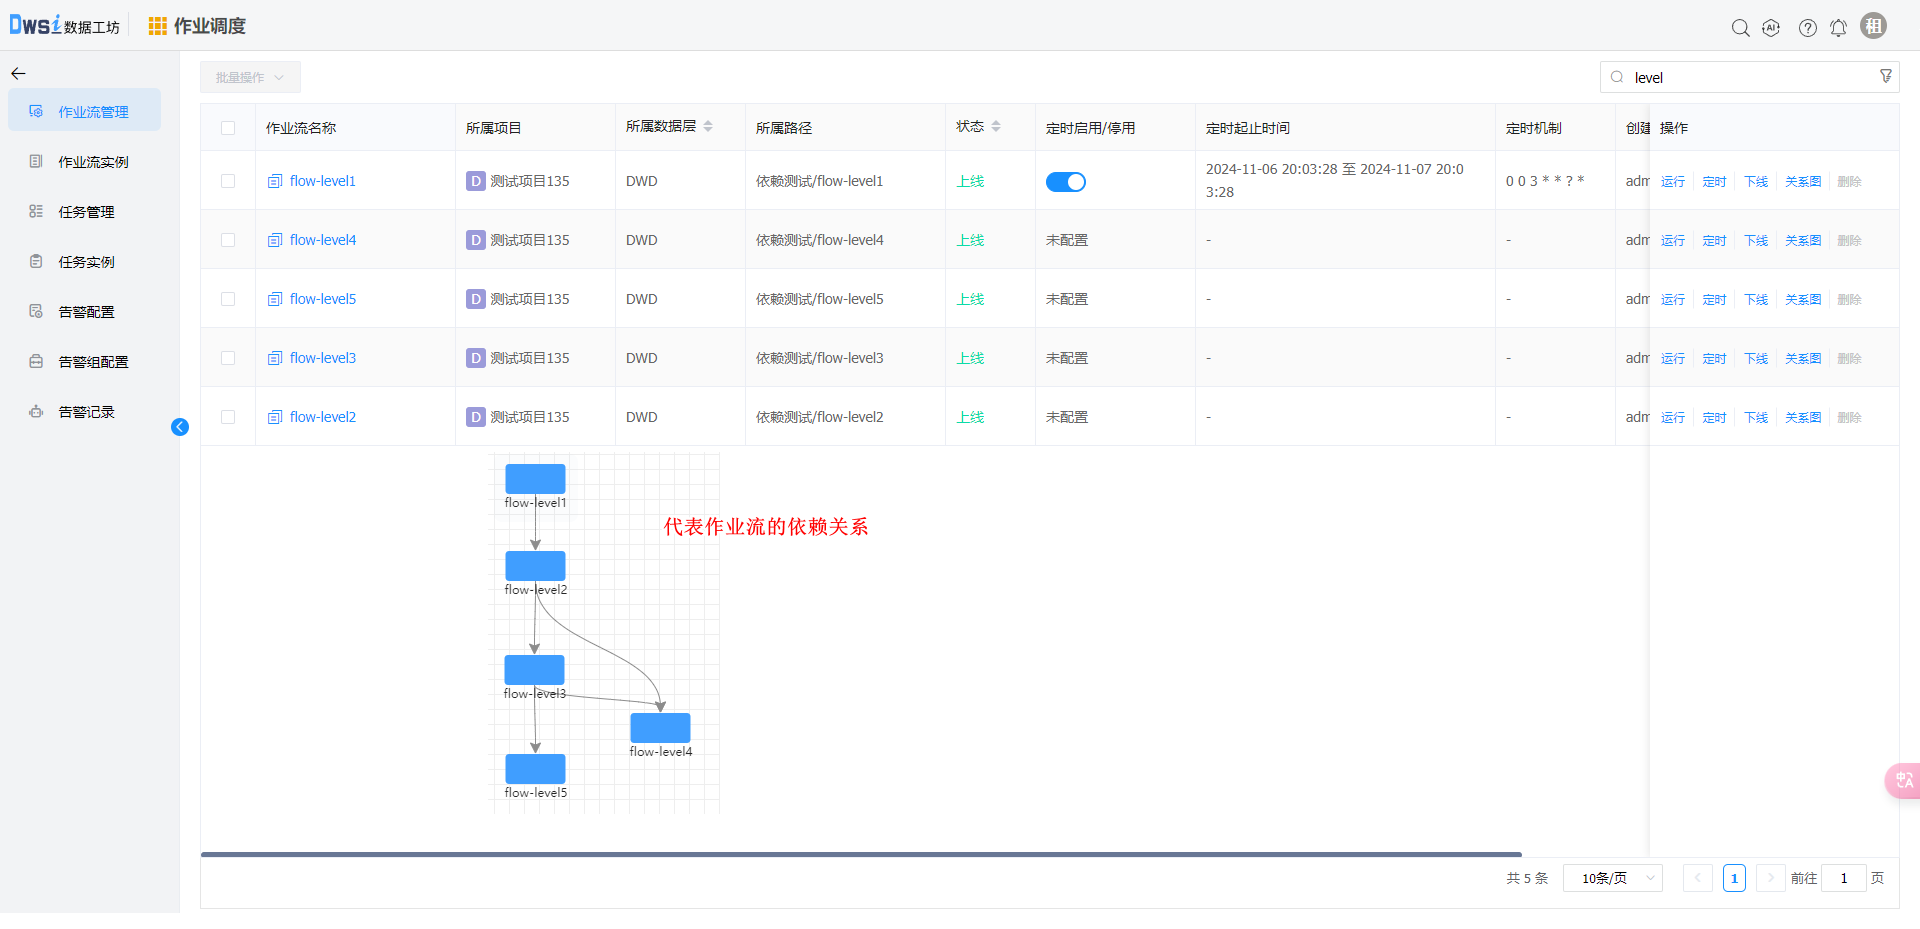The height and width of the screenshot is (929, 1920).
Task: Open the notifications bell icon
Action: (1838, 28)
